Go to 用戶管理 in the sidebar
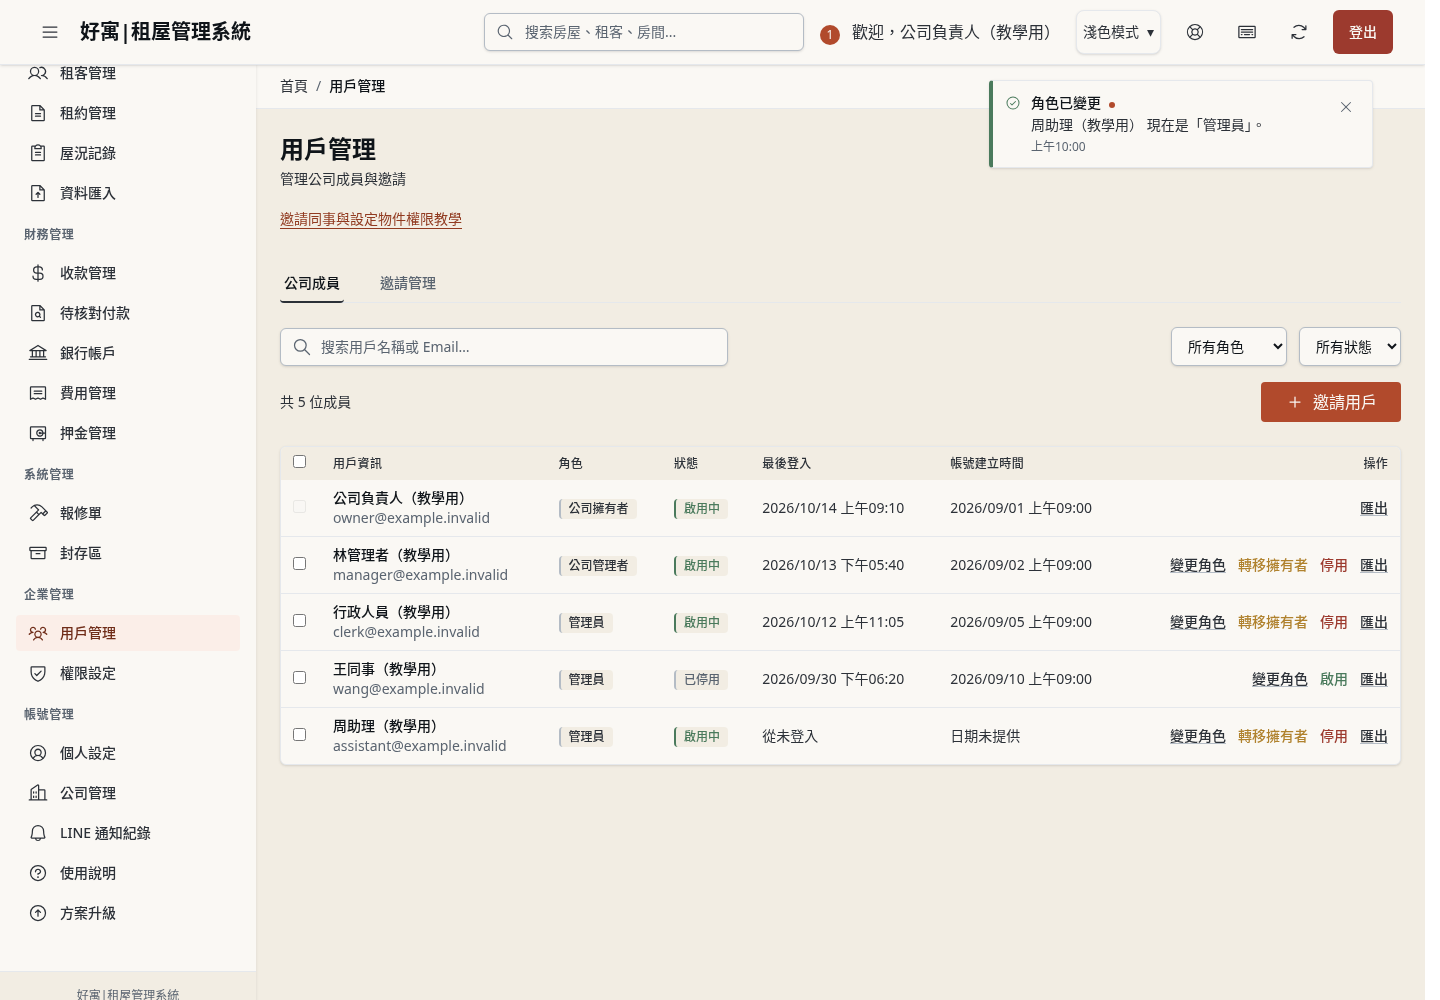The image size is (1440, 1000). pyautogui.click(x=128, y=633)
